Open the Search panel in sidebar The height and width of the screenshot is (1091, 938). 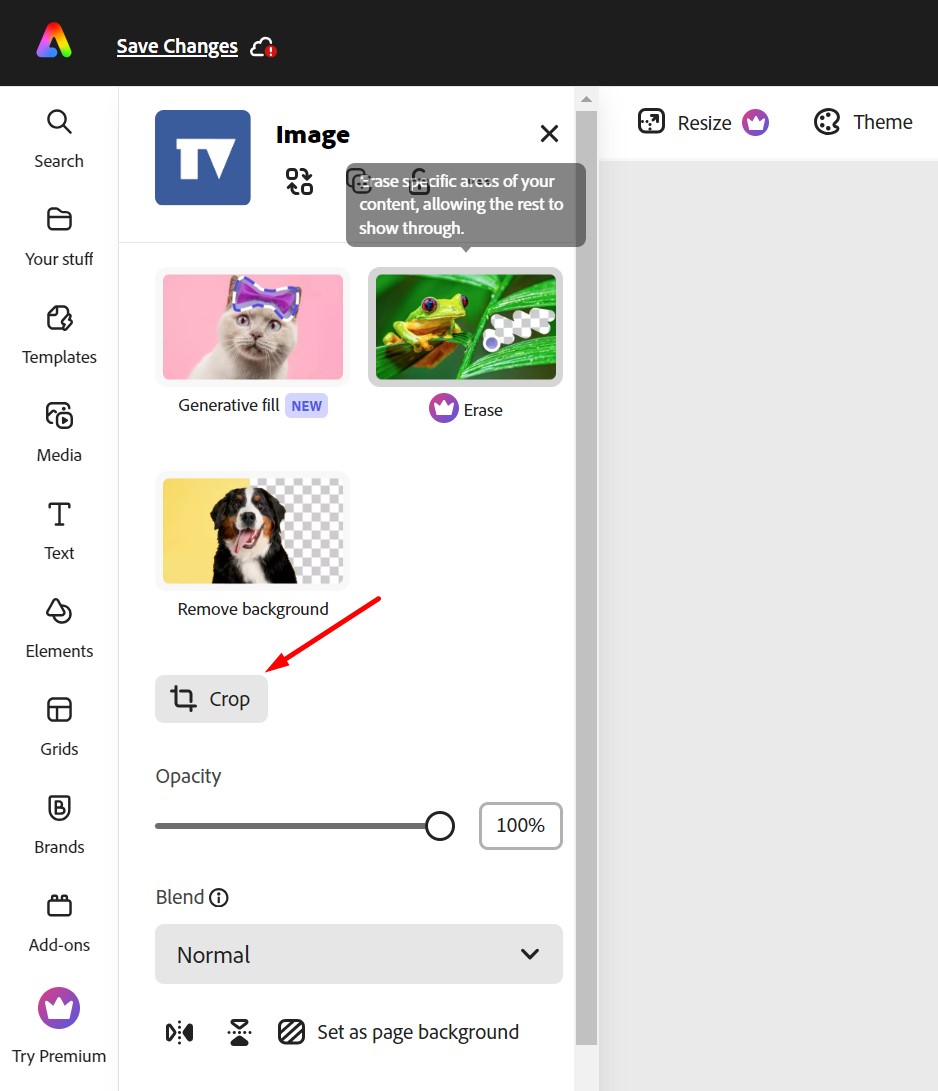point(59,138)
